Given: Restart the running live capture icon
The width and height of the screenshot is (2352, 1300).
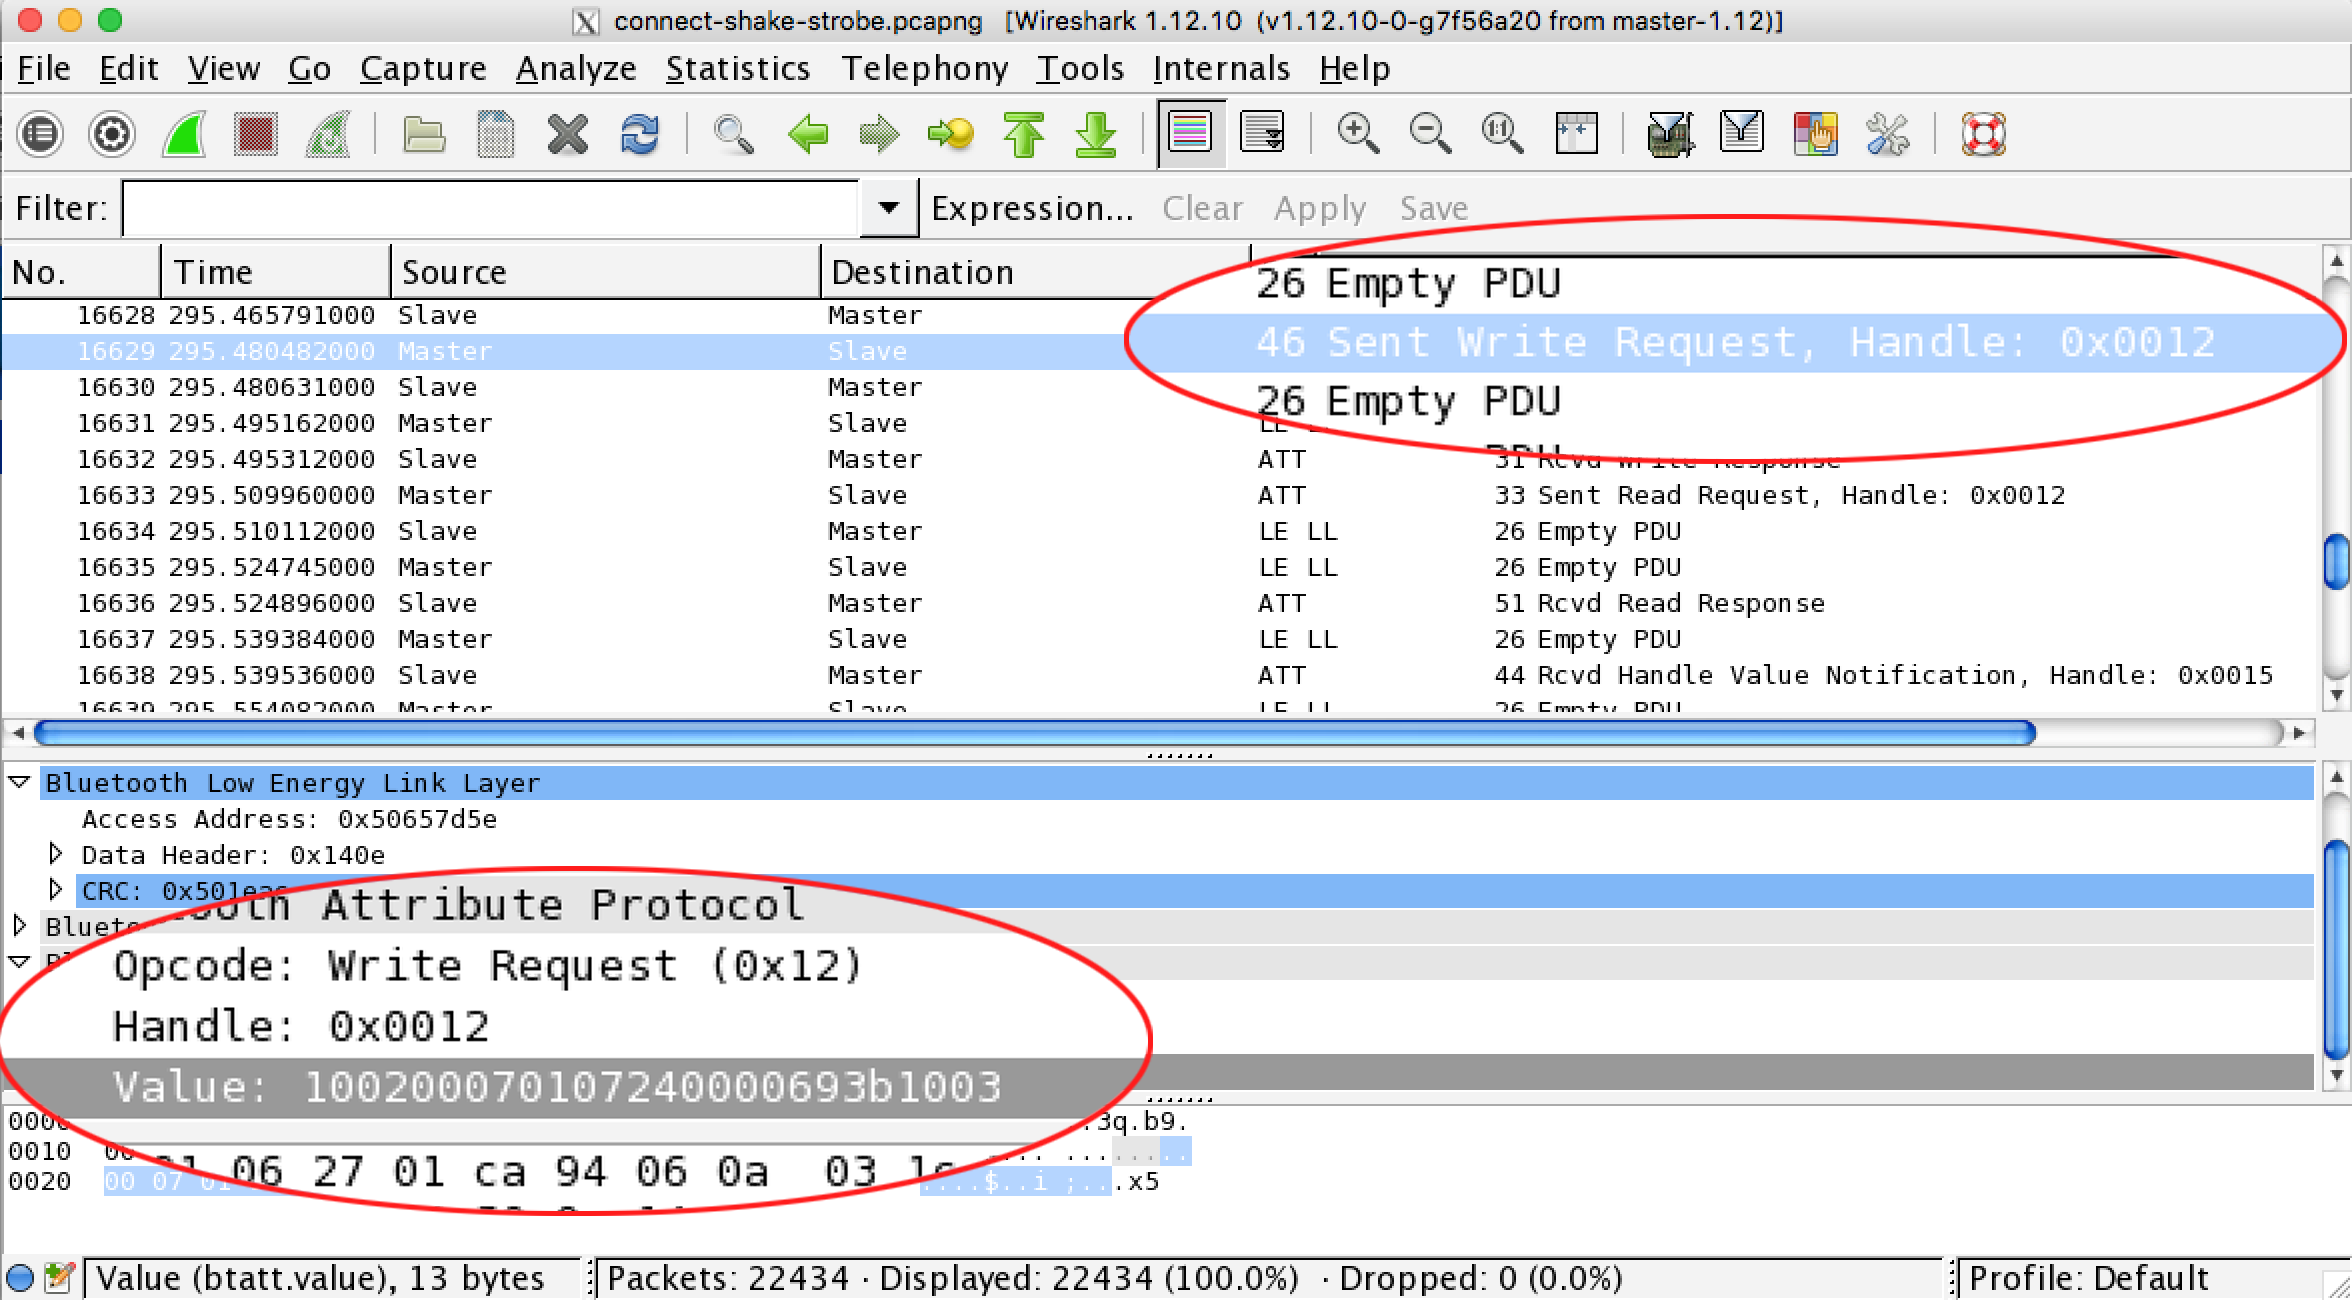Looking at the screenshot, I should click(328, 134).
